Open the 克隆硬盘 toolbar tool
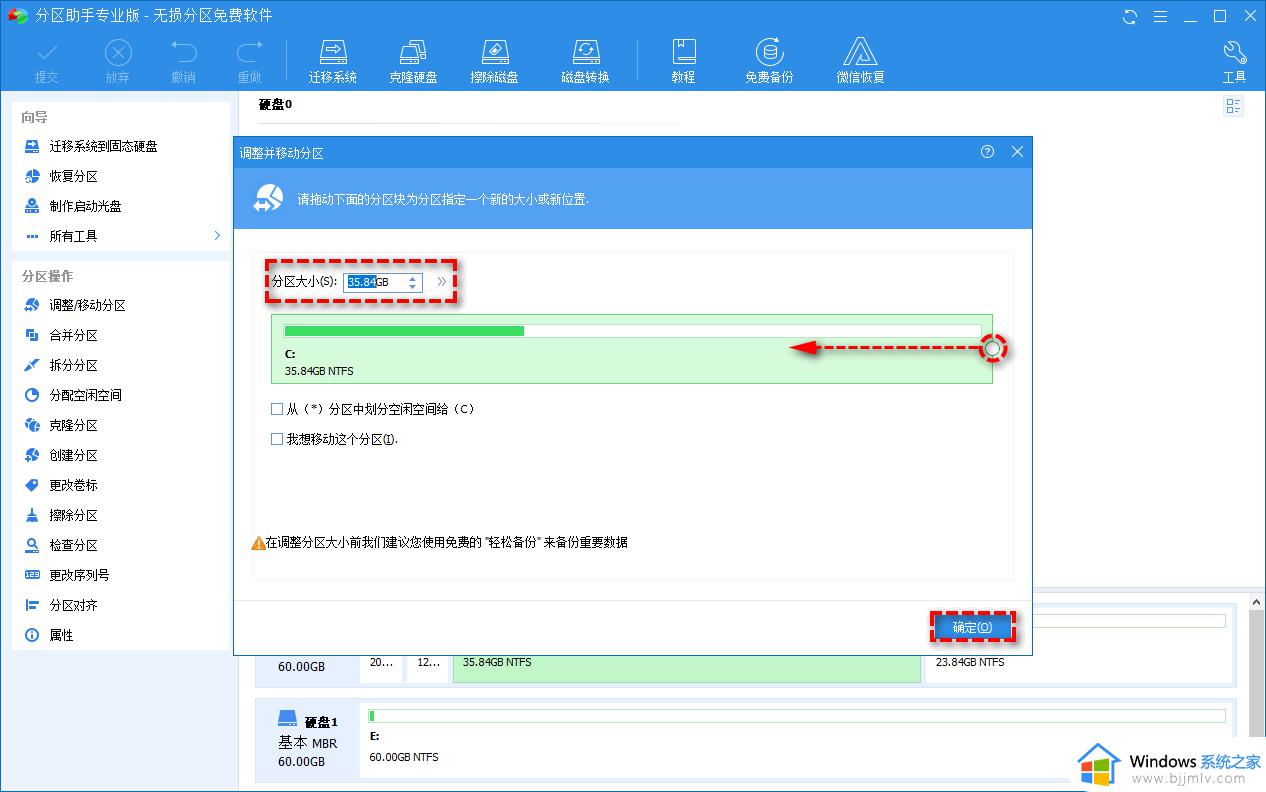 point(413,60)
